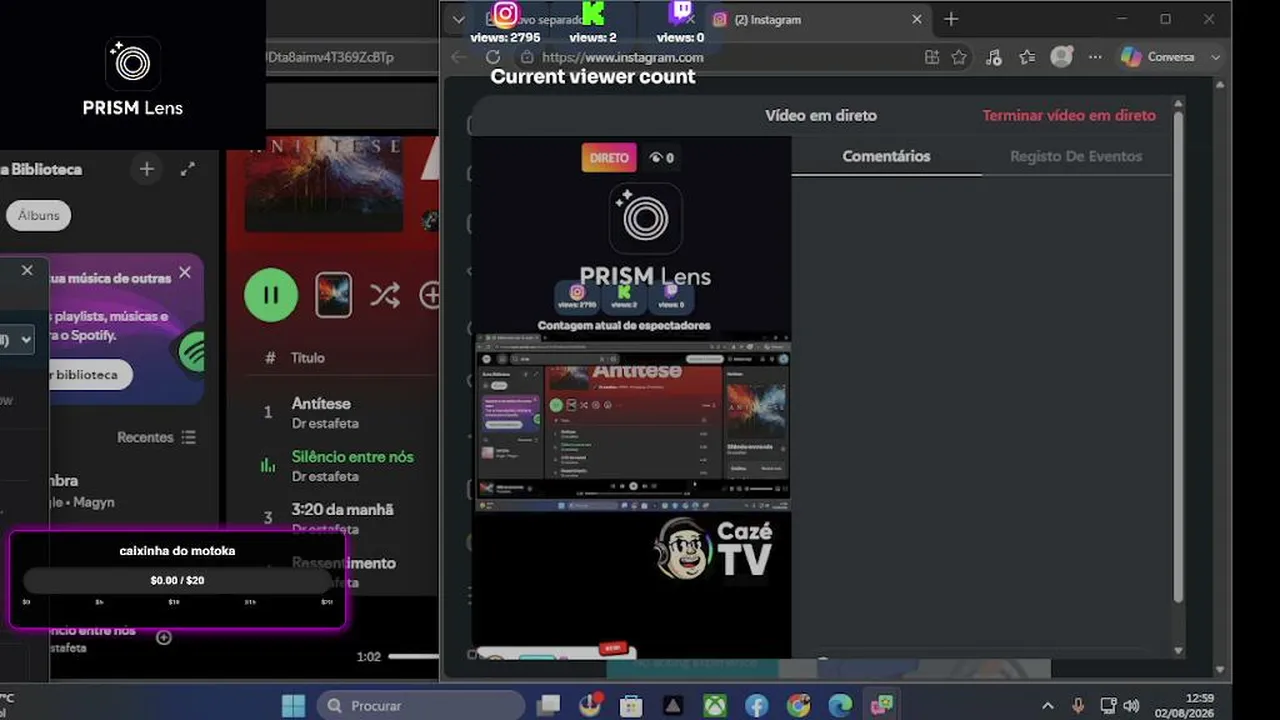
Task: Open the Recentes sort options
Action: (x=156, y=437)
